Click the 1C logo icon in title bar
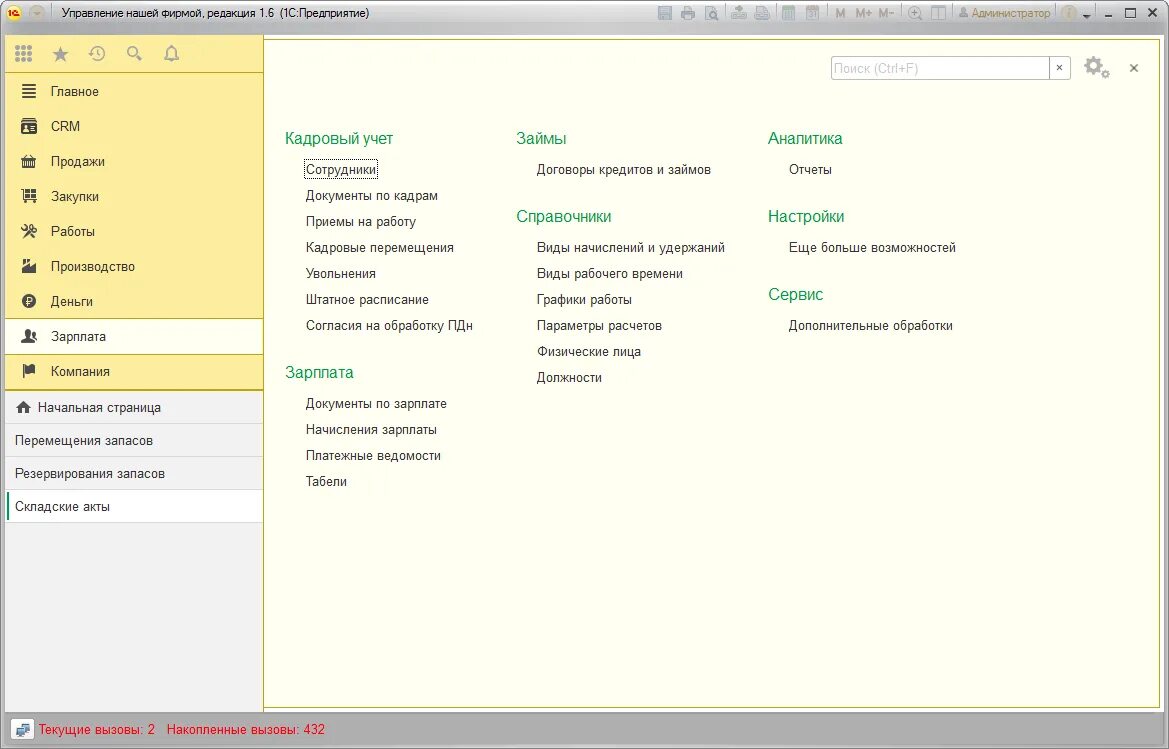 (x=13, y=13)
